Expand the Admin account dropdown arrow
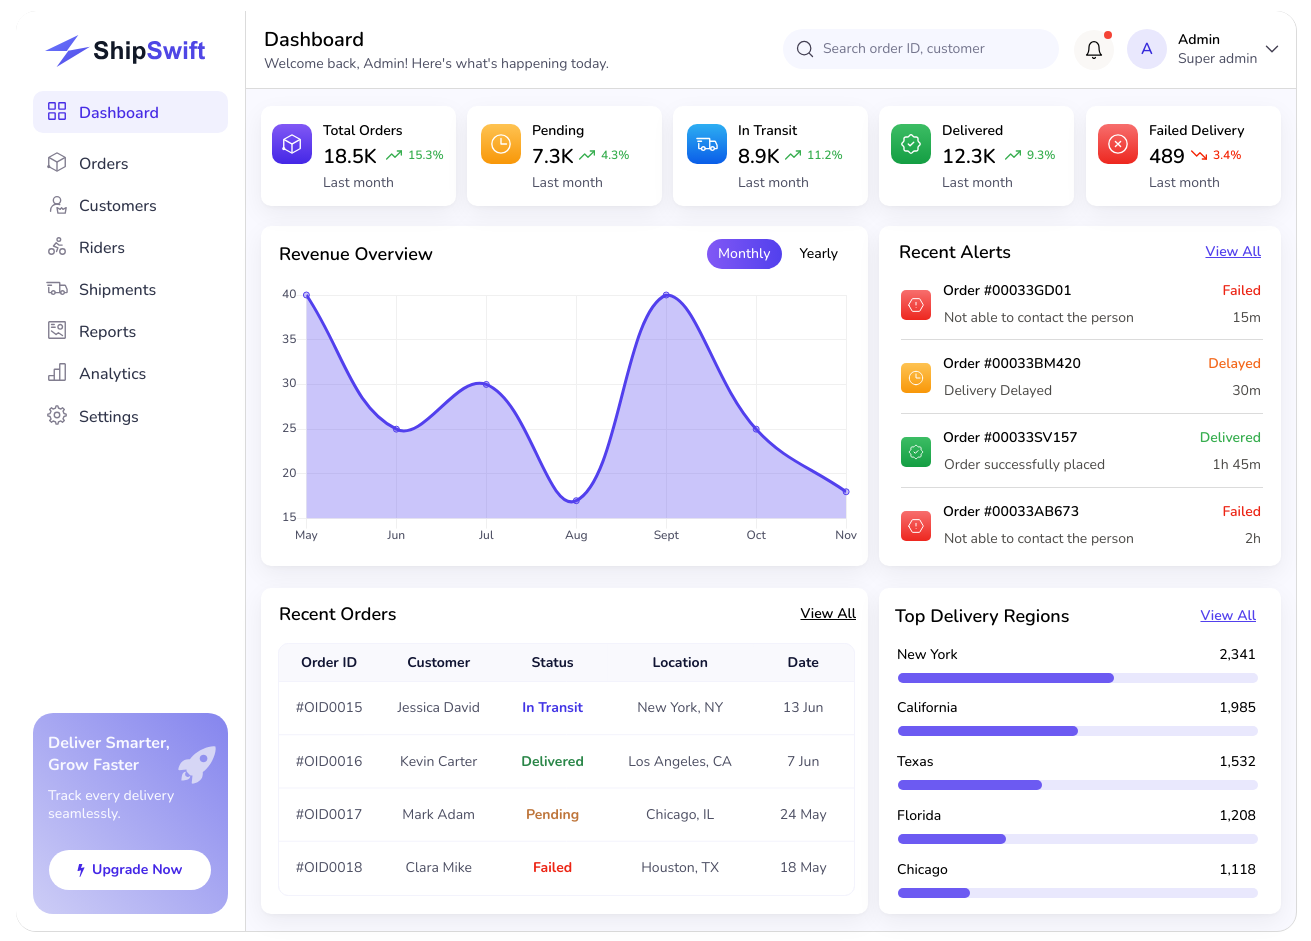Screen dimensions: 1311x941 [x=1272, y=49]
